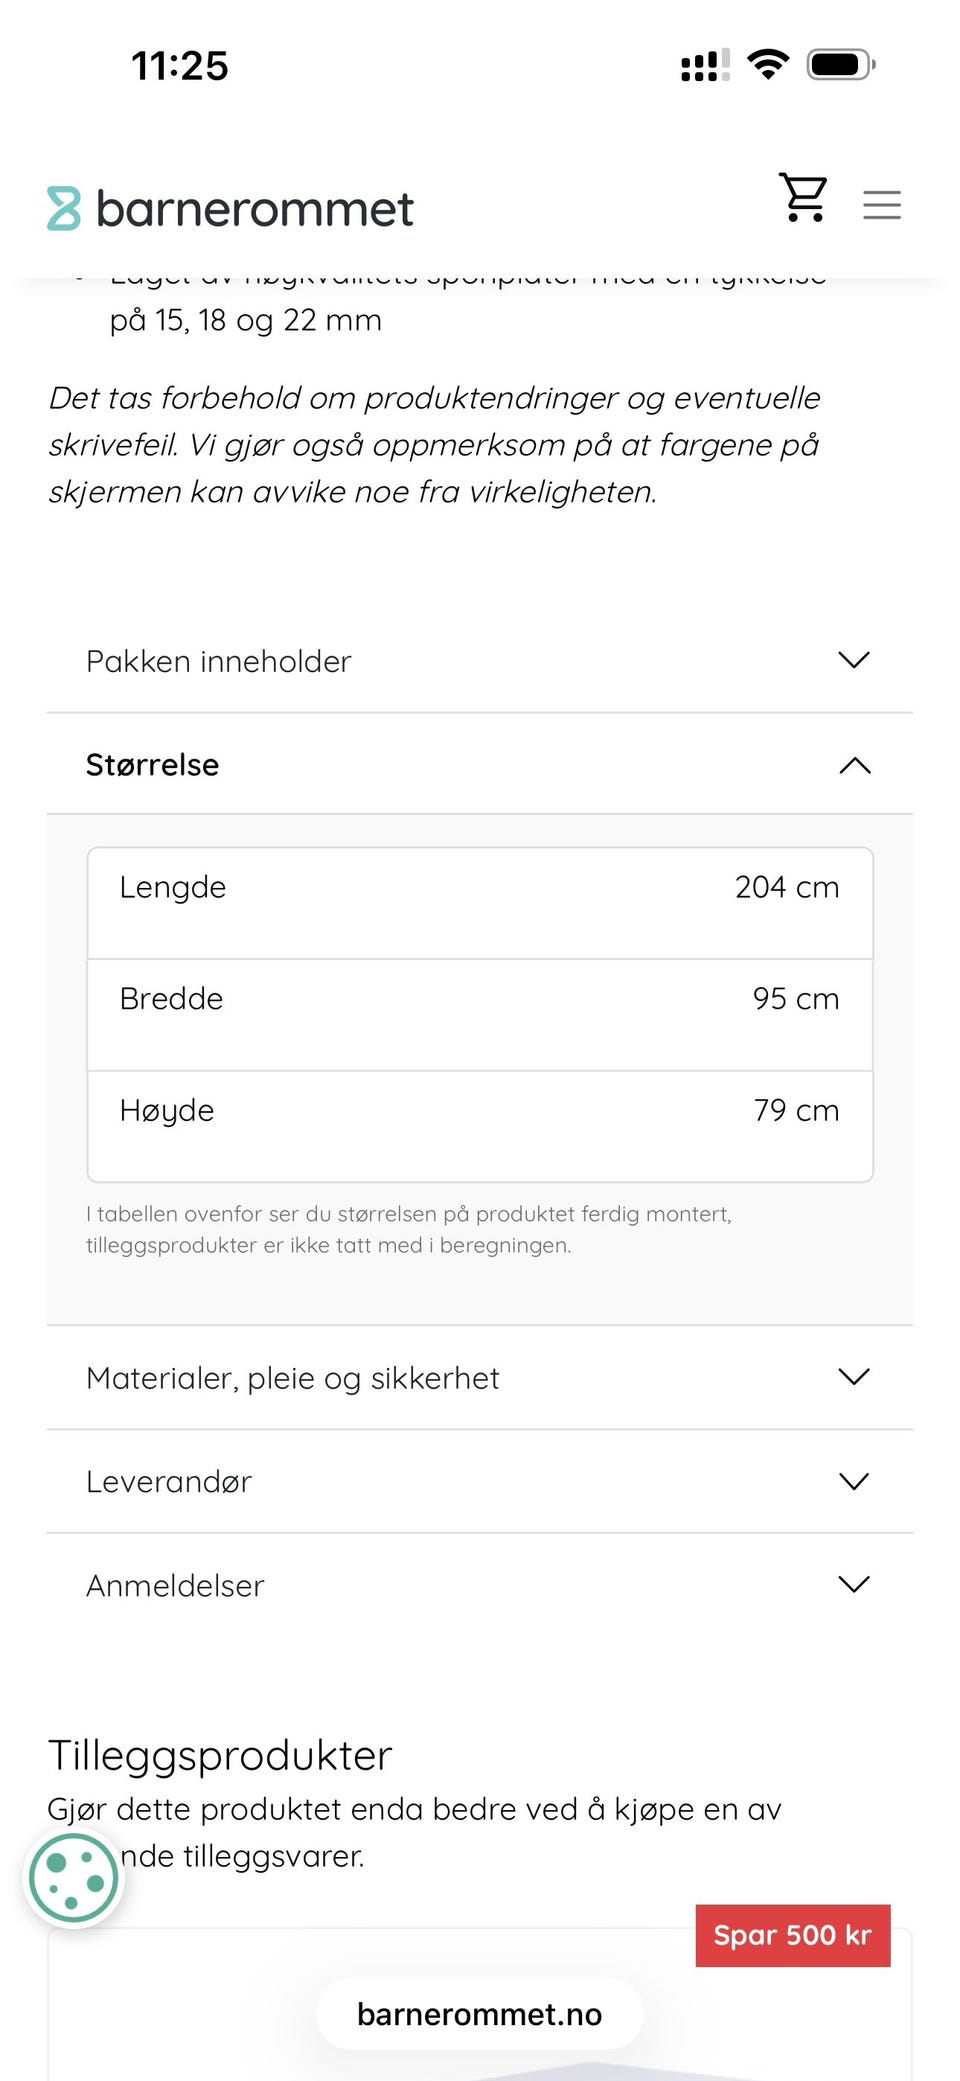Expand the Anmeldelser section chevron
Screen dimensions: 960x2081
point(854,1584)
